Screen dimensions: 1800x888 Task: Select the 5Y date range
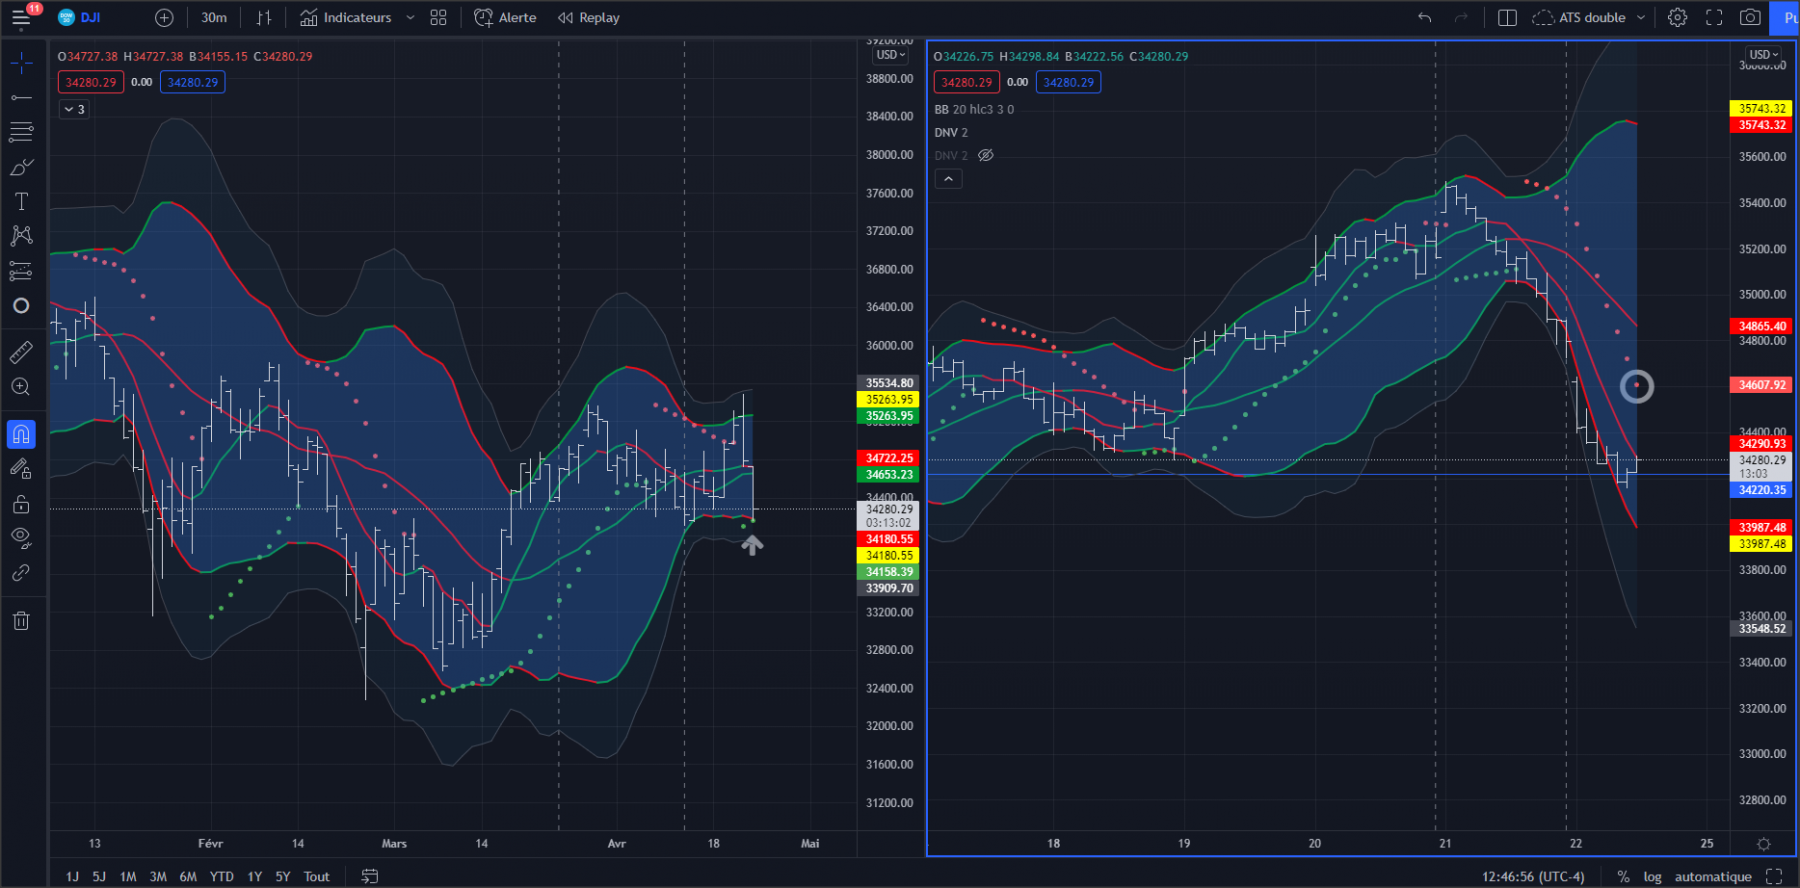(283, 877)
